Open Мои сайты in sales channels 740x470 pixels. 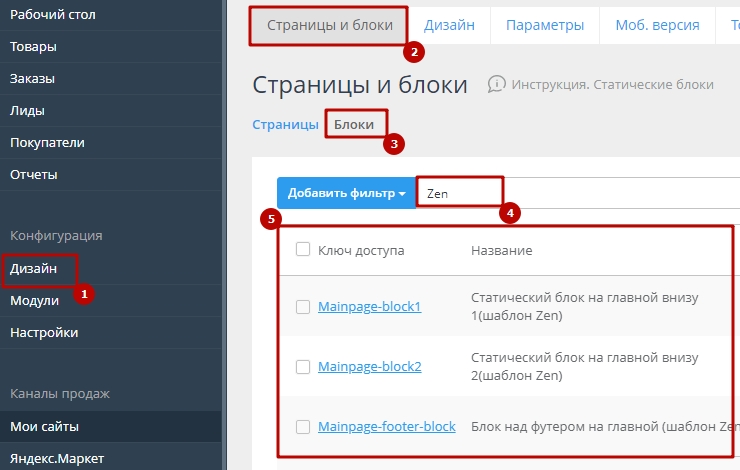click(x=45, y=427)
